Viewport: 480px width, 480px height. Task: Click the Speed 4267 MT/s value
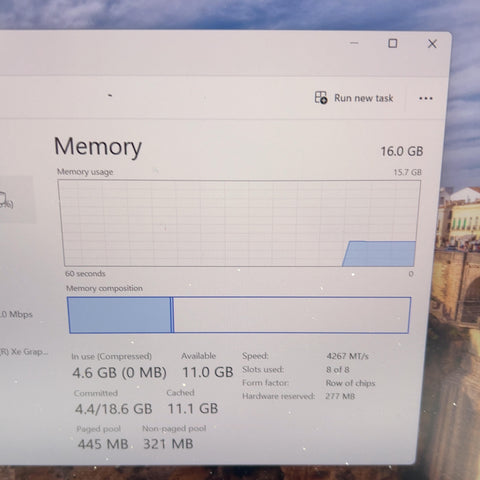coord(347,356)
